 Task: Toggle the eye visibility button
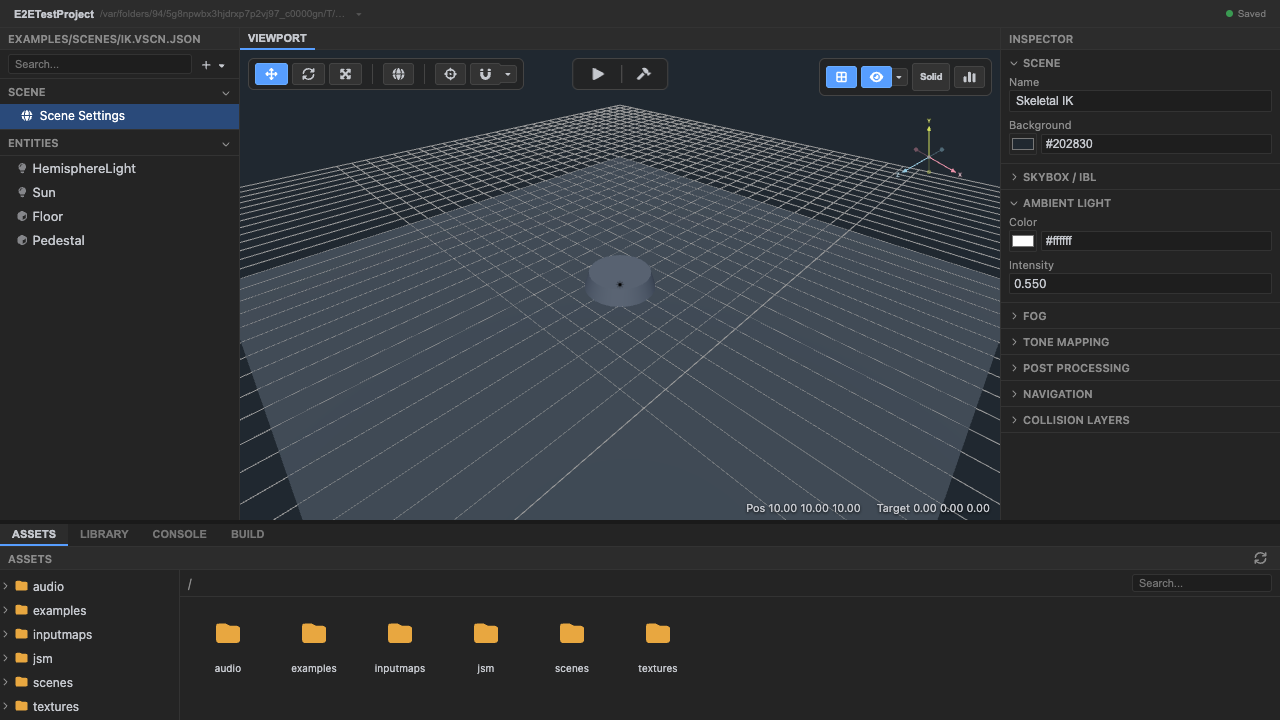[876, 77]
